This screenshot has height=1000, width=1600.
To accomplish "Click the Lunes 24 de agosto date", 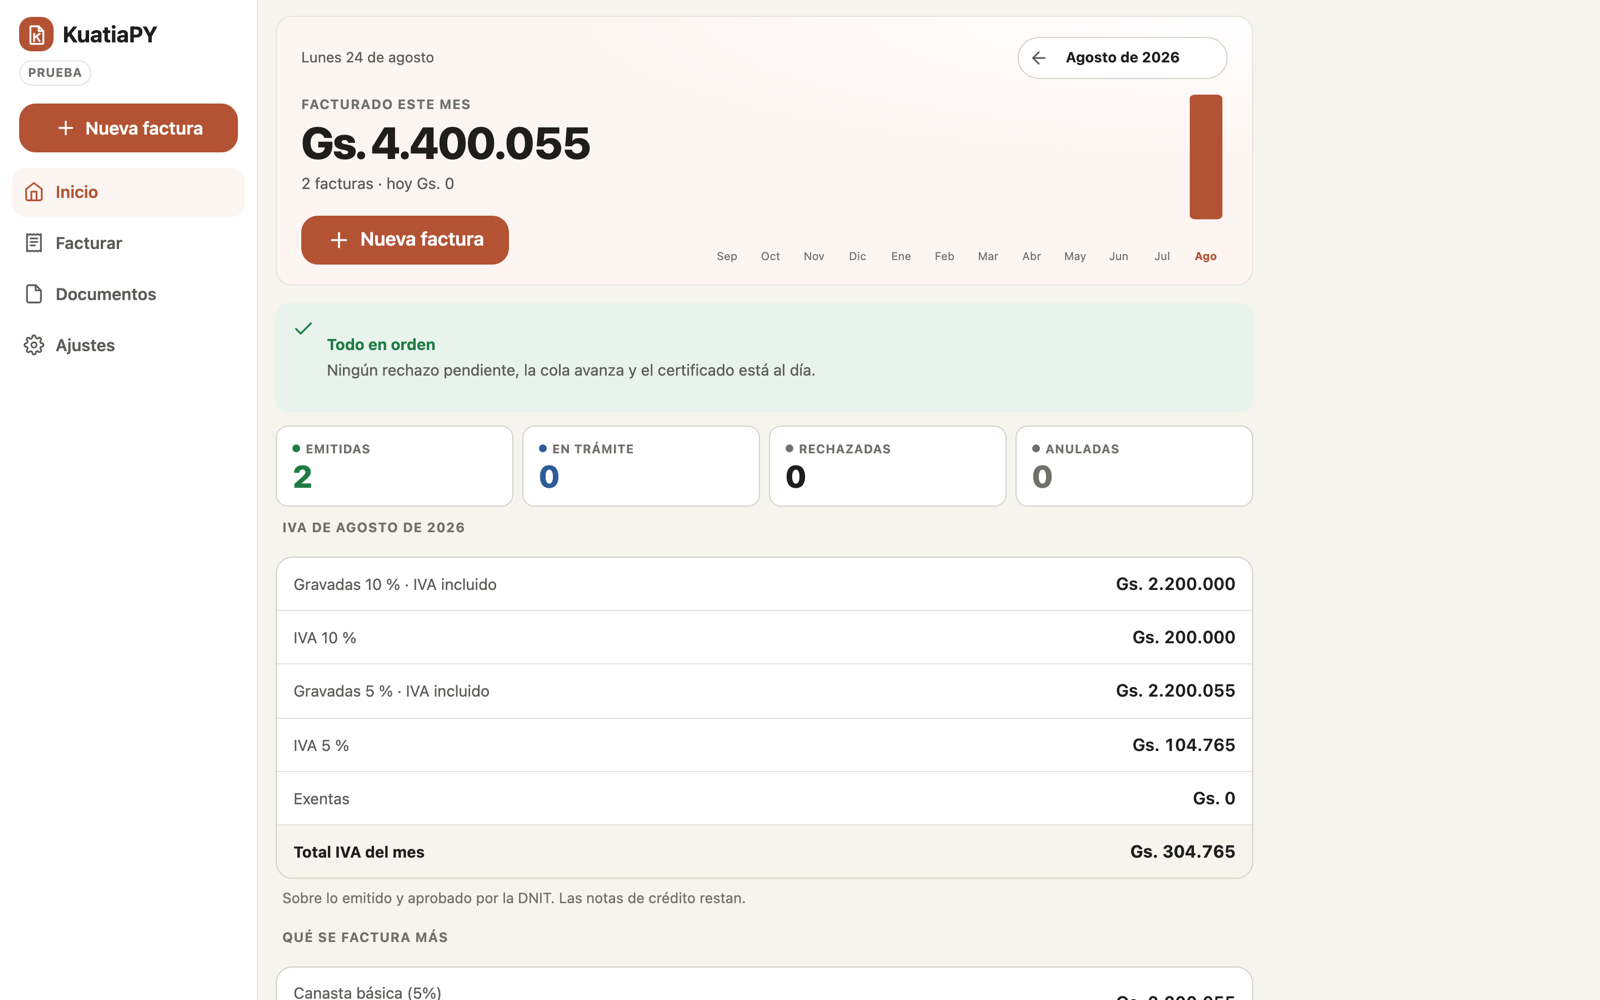I will (367, 58).
